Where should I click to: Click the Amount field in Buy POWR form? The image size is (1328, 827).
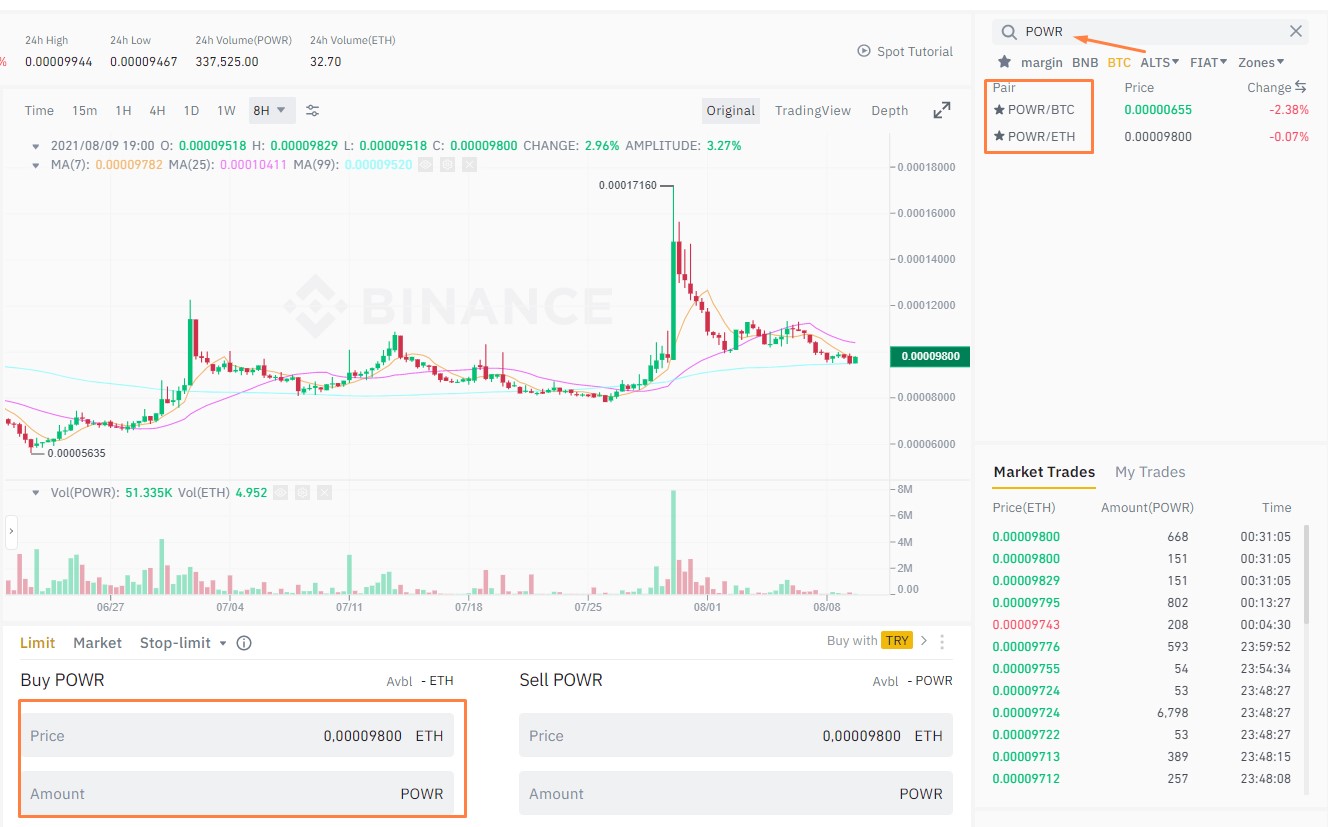240,793
